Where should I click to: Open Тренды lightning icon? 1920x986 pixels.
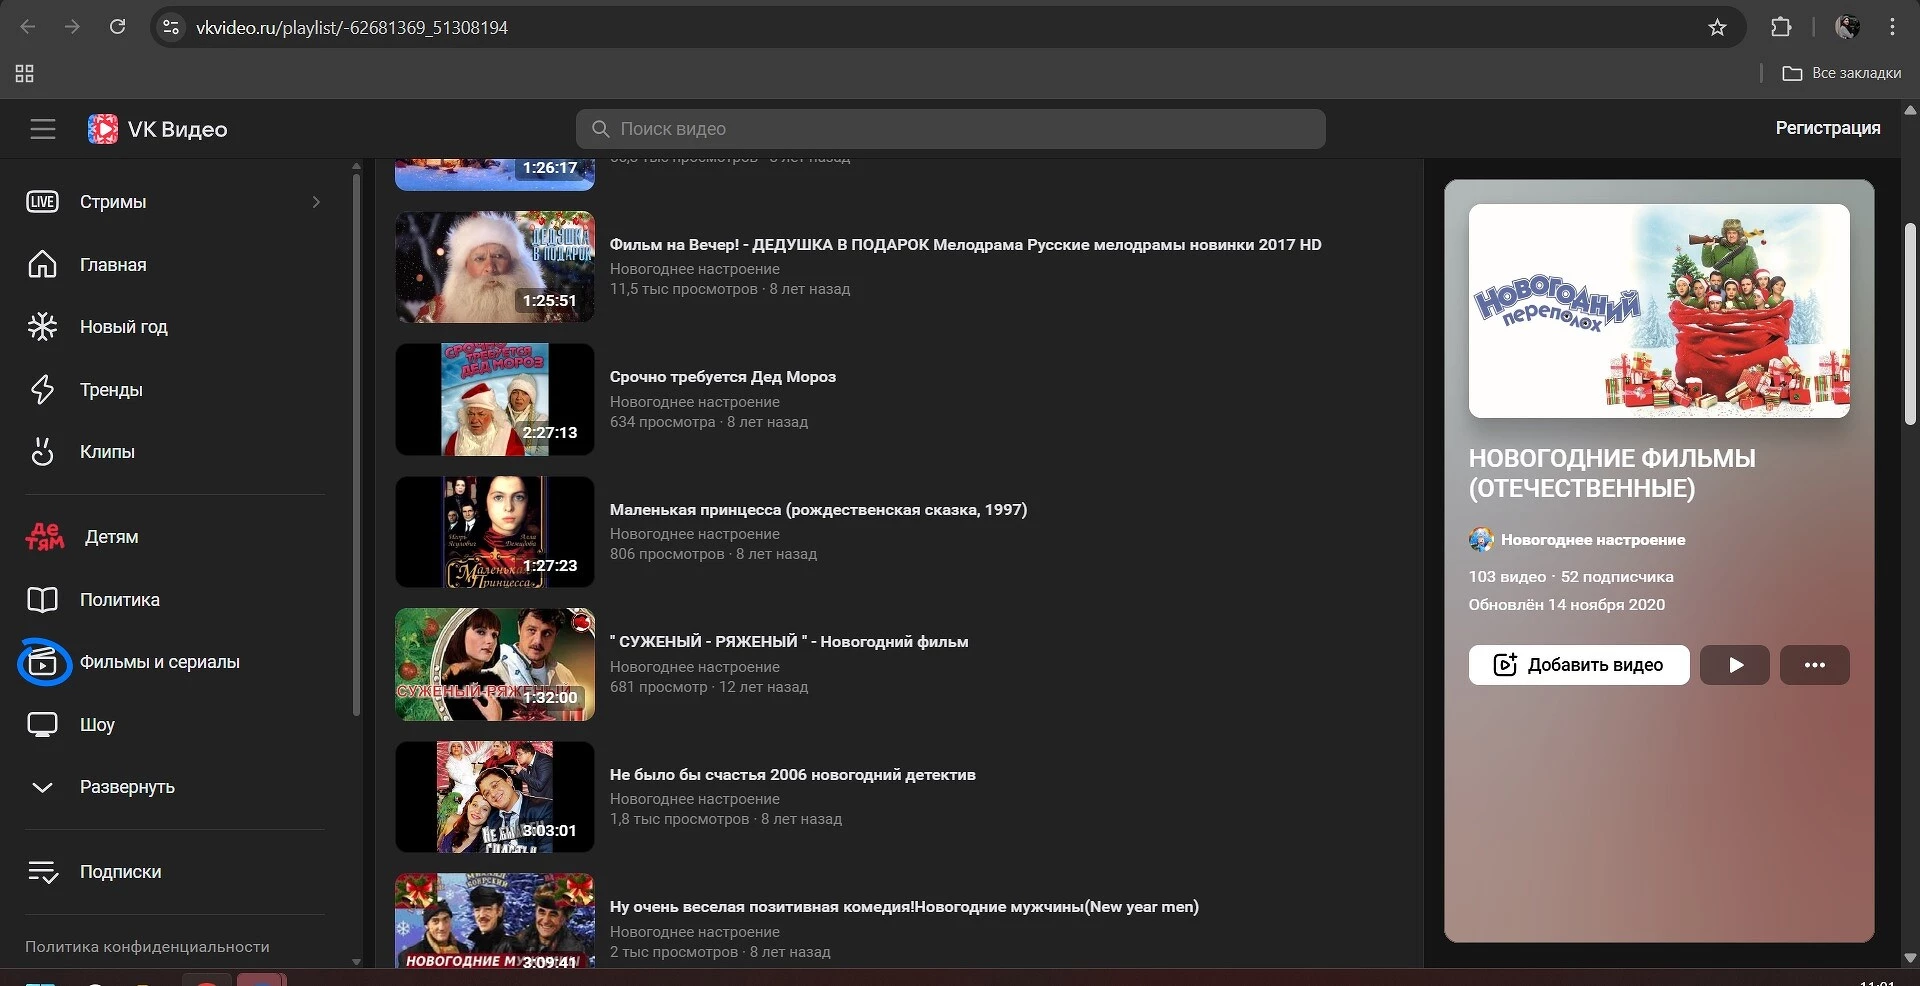click(42, 390)
